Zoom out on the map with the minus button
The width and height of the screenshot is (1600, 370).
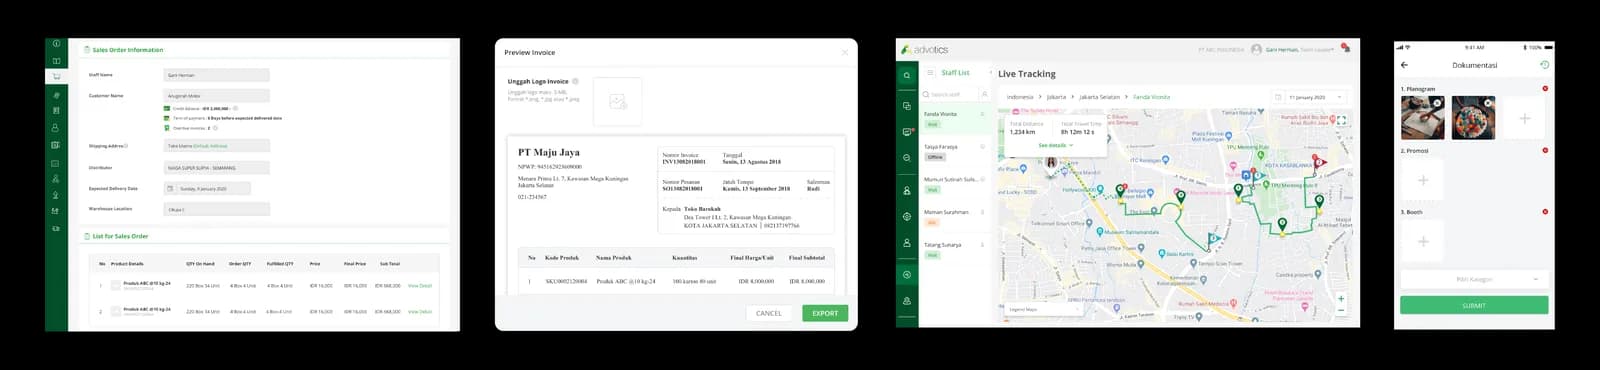point(1341,311)
